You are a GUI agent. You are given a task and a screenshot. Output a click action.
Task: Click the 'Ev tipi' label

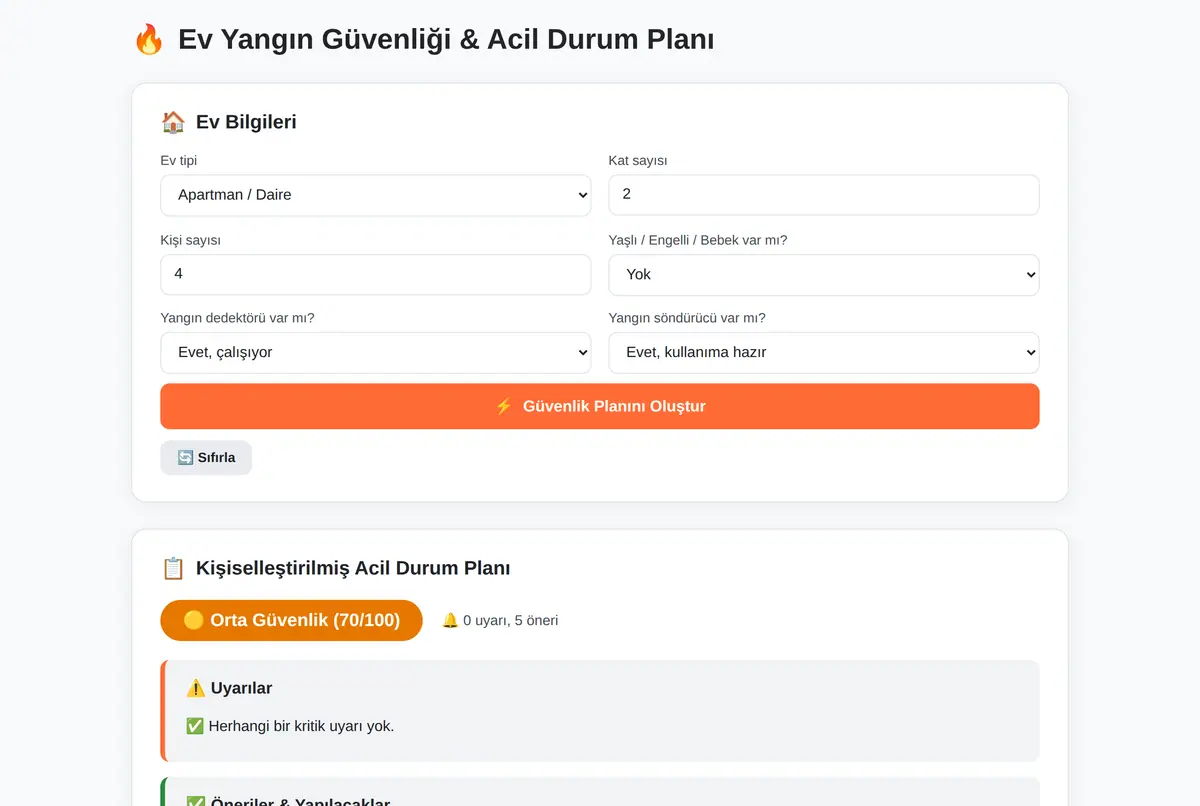179,160
